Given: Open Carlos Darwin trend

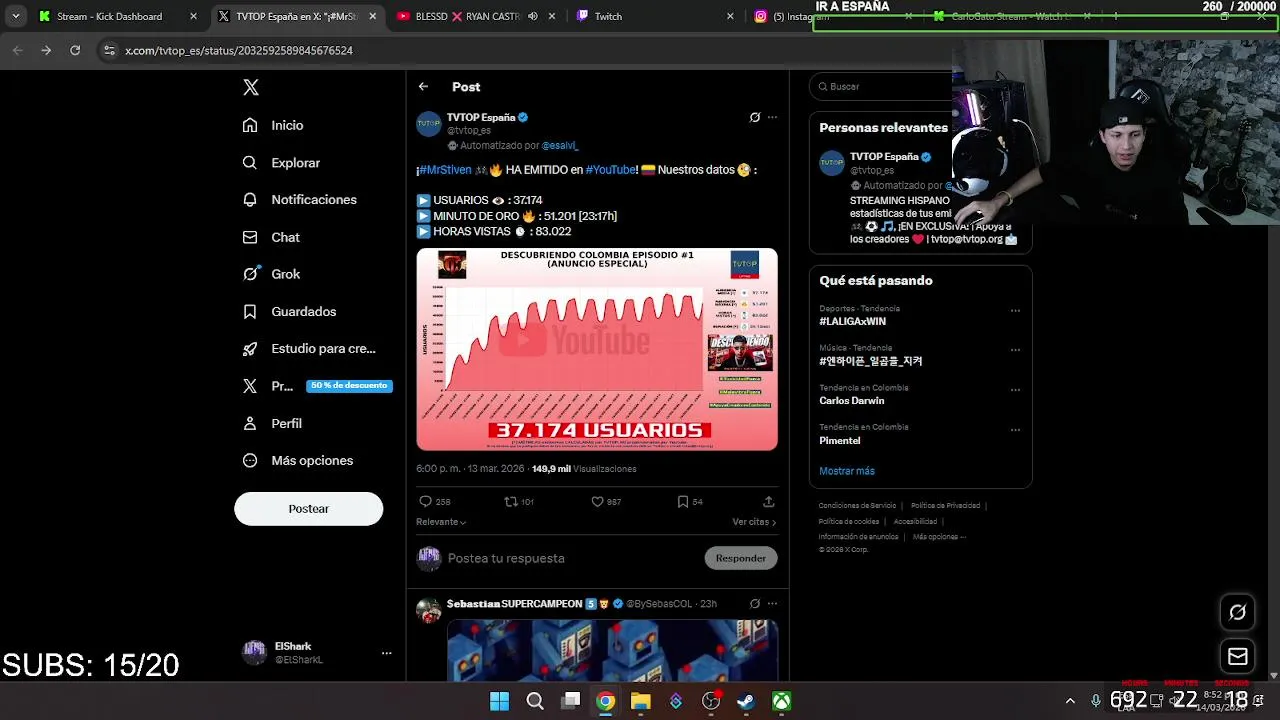Looking at the screenshot, I should [851, 401].
